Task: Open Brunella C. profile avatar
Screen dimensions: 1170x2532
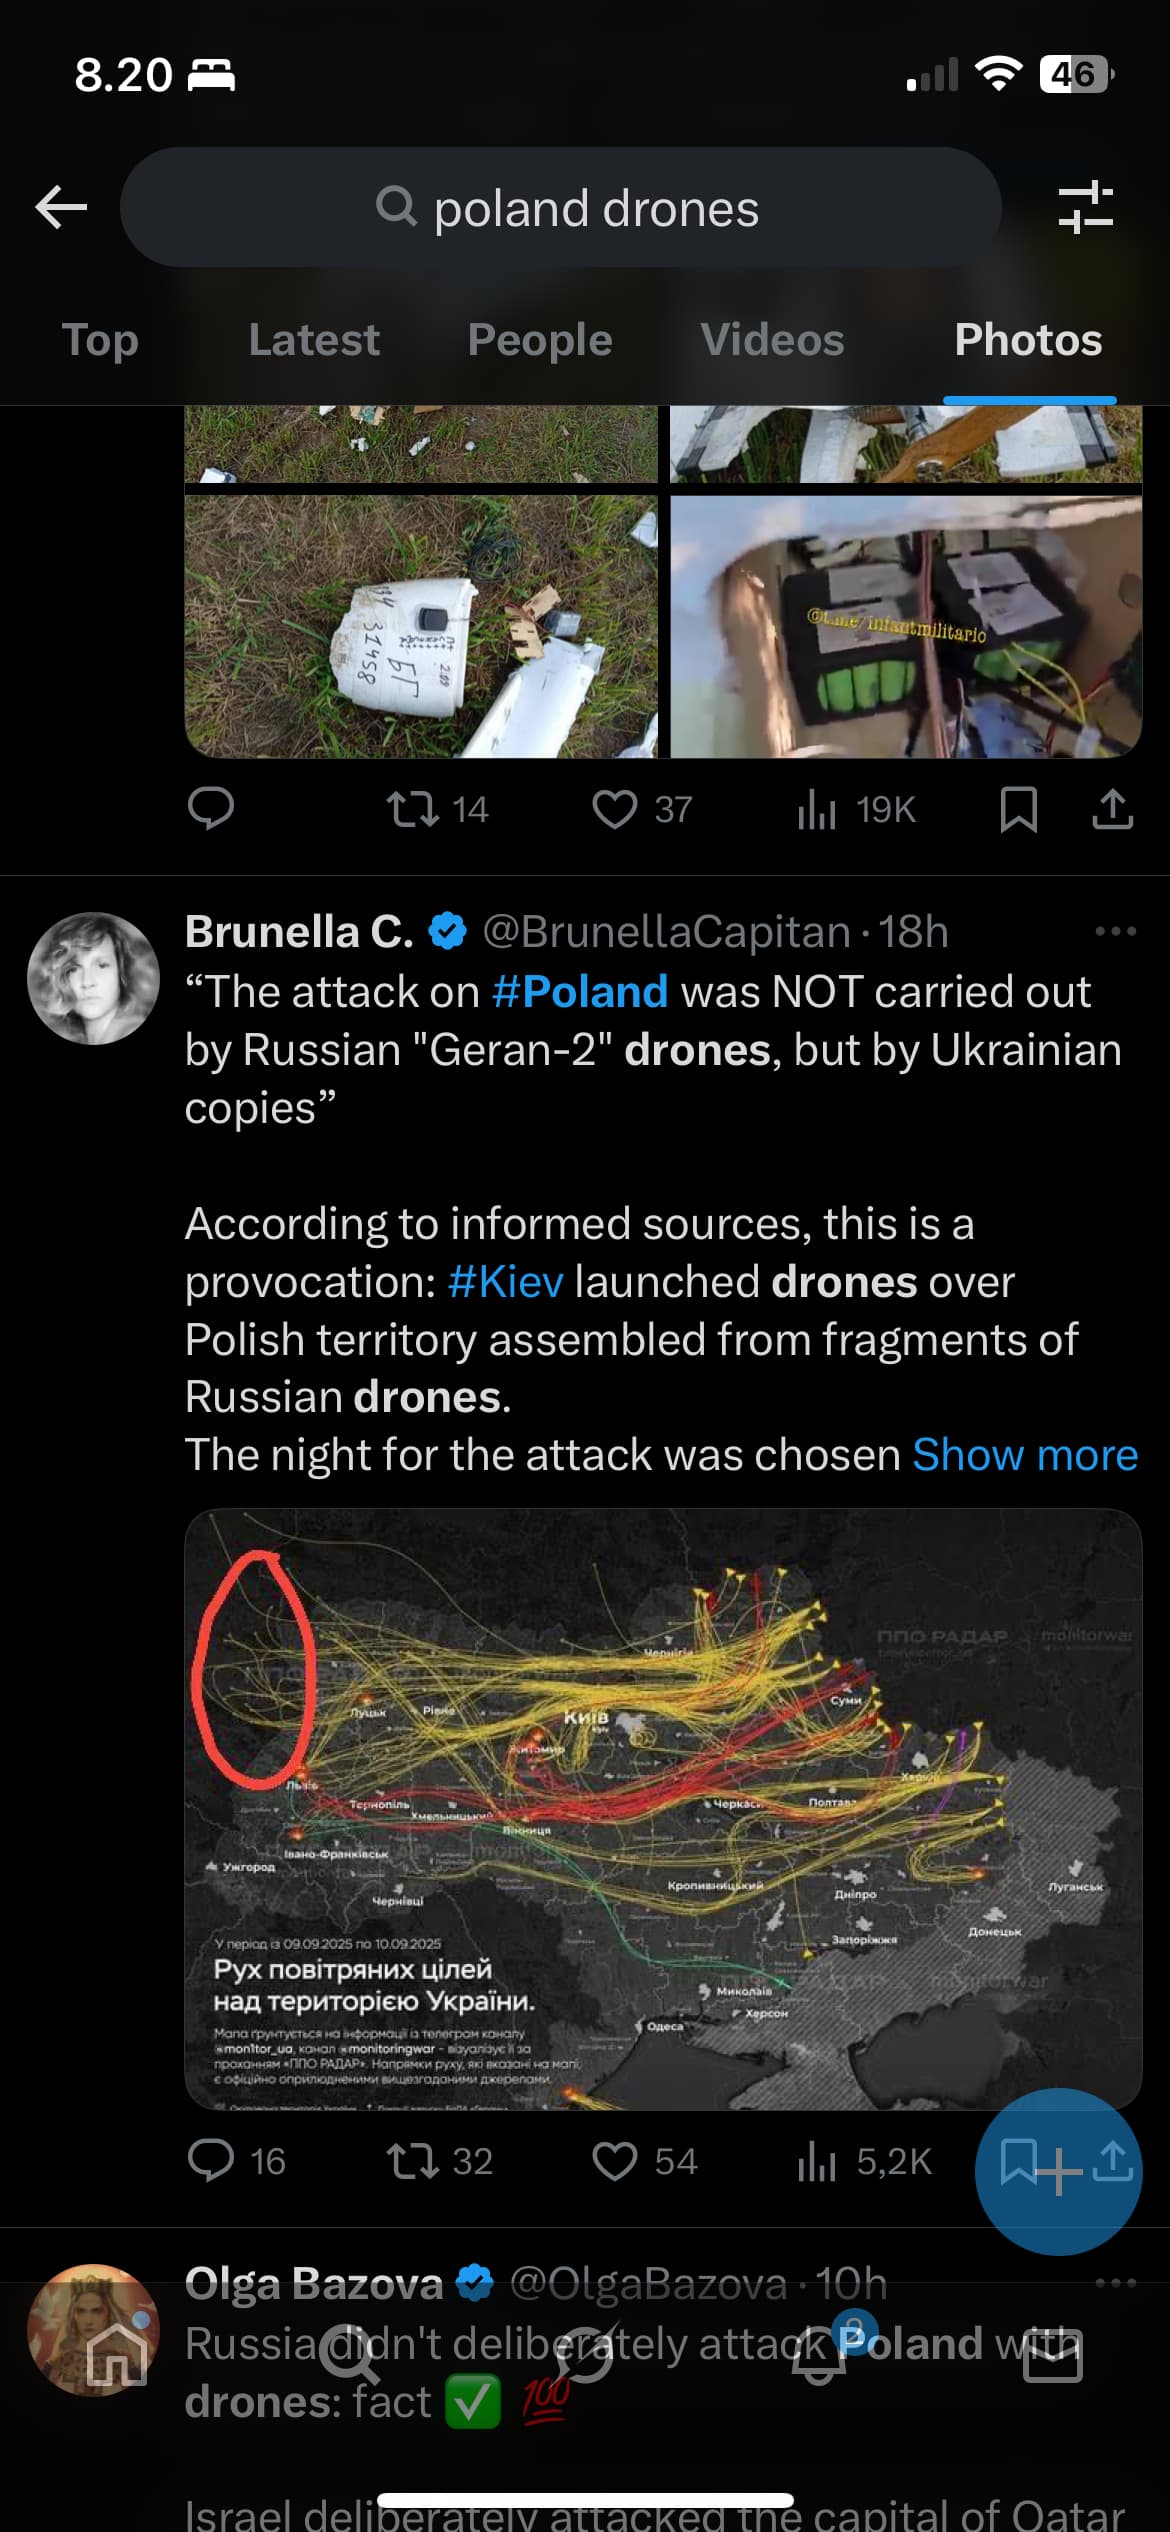Action: [x=93, y=978]
